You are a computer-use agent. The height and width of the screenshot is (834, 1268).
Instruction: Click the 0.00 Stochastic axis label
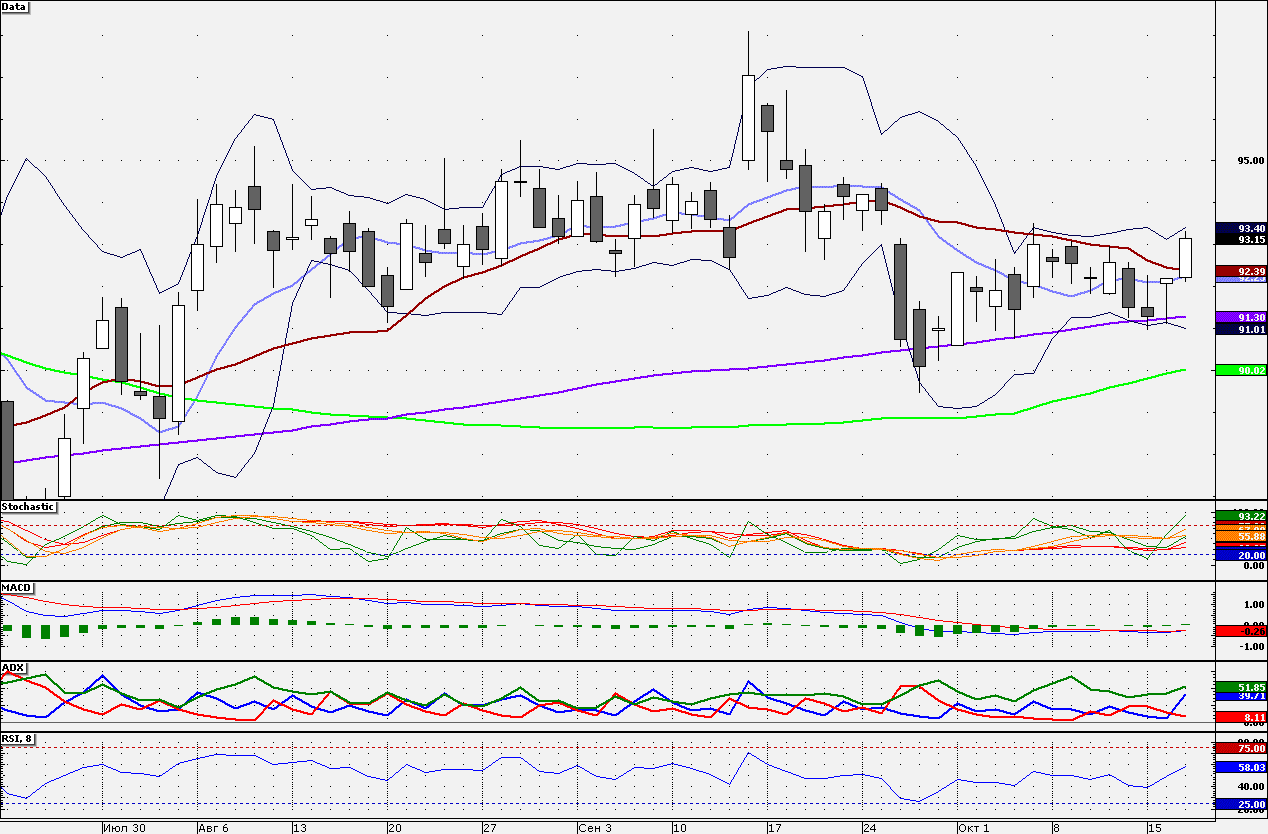pyautogui.click(x=1252, y=566)
